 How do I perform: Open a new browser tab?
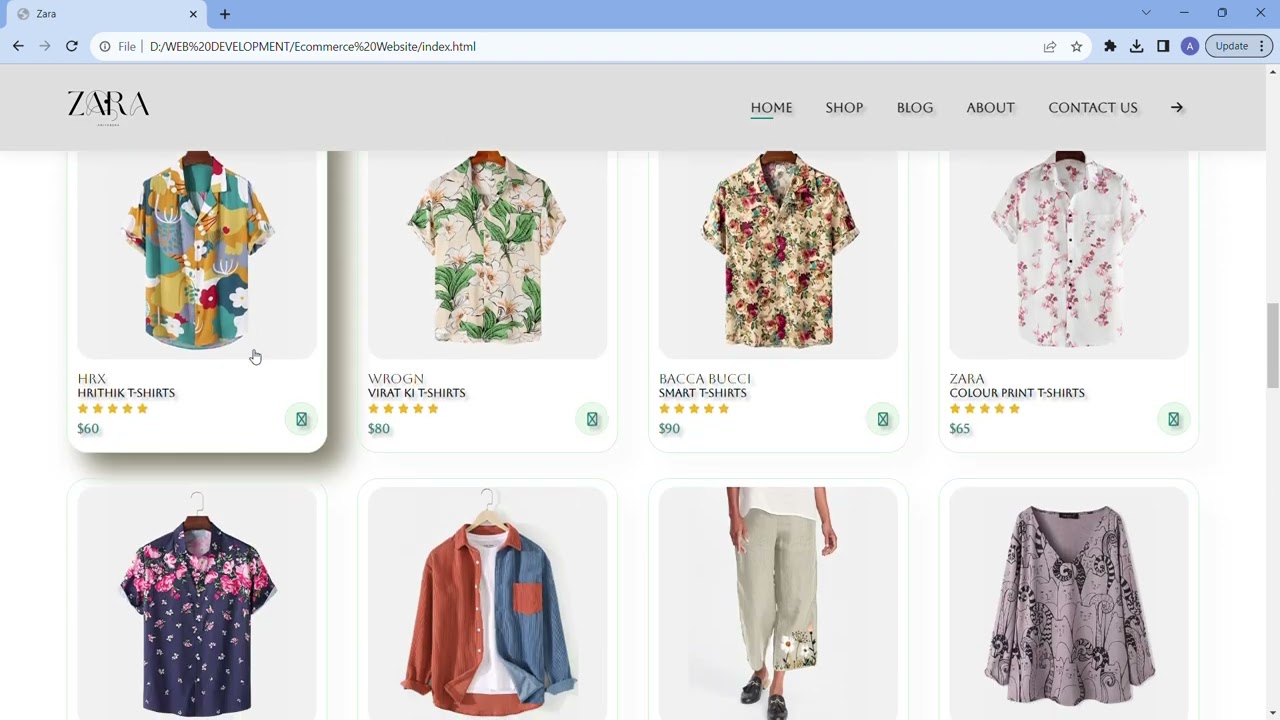pos(225,14)
